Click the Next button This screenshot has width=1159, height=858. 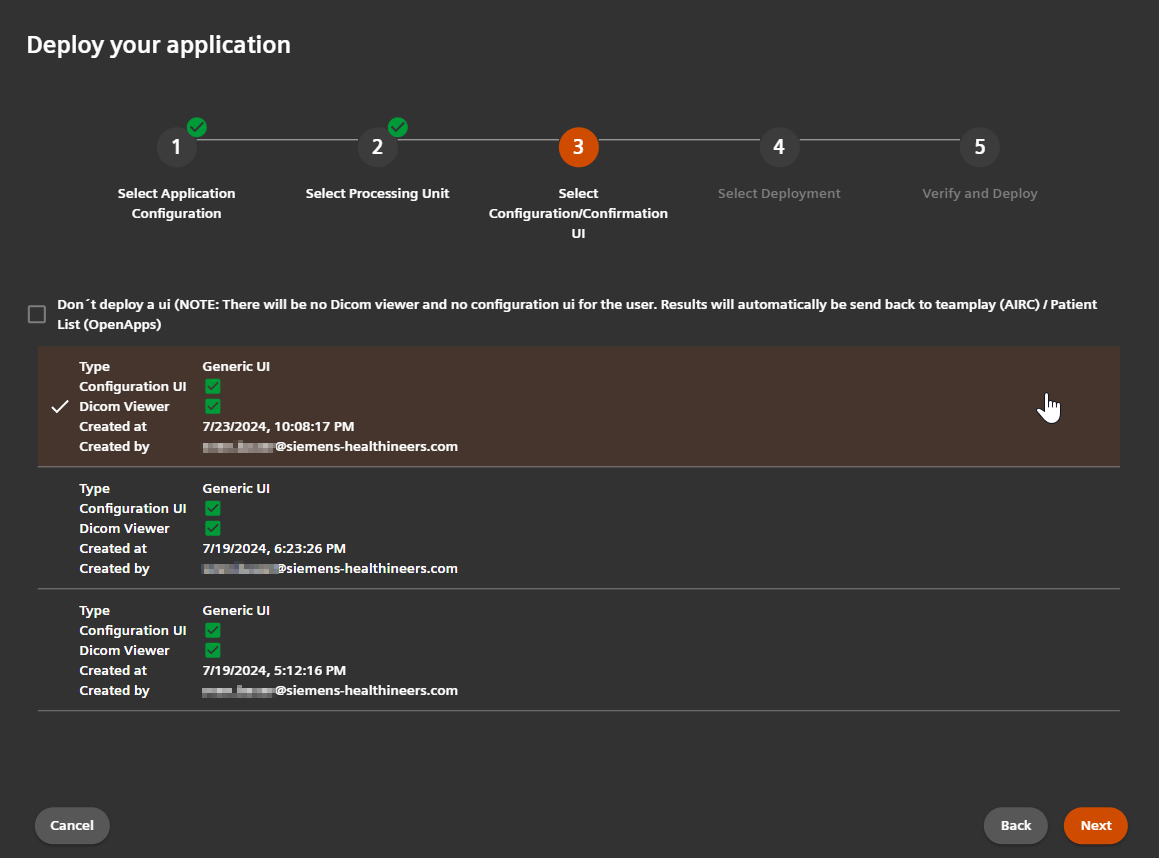coord(1095,825)
